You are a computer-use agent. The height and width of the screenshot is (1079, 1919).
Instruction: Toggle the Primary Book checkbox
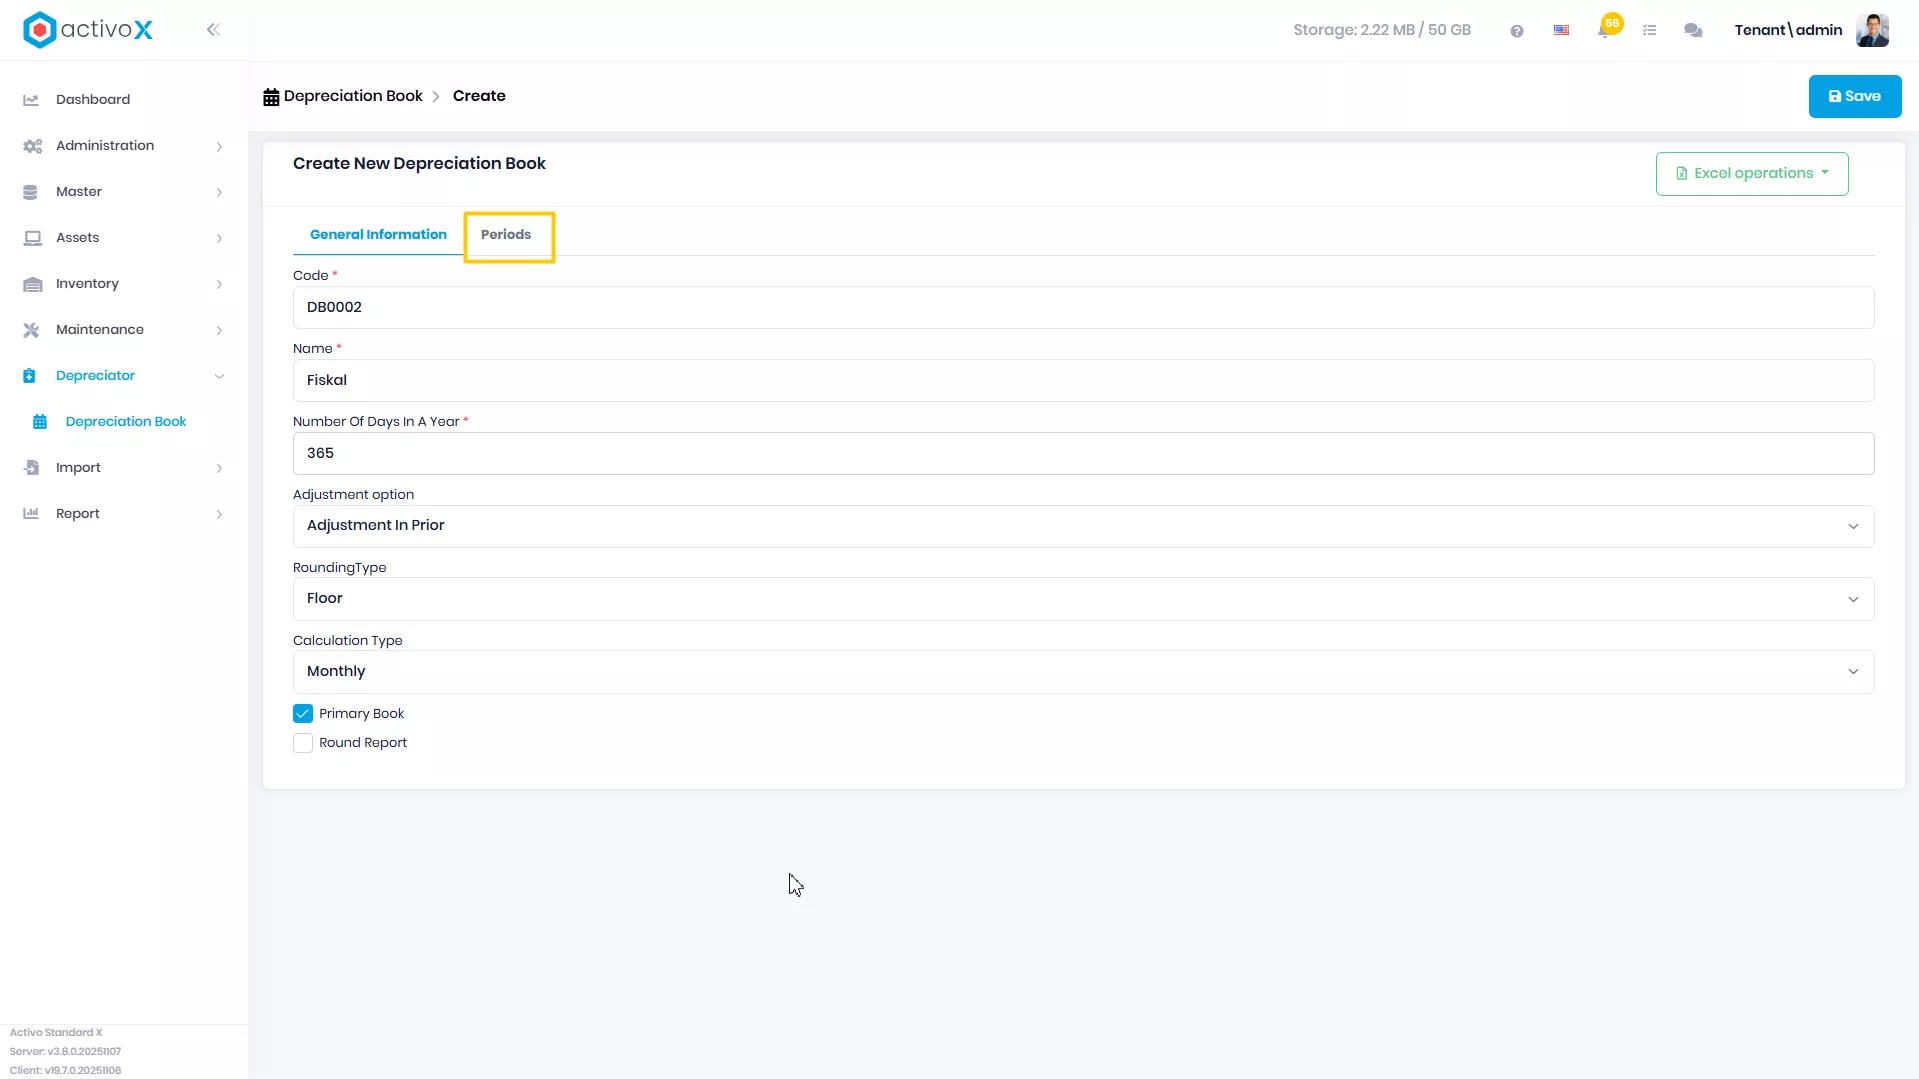(x=303, y=714)
